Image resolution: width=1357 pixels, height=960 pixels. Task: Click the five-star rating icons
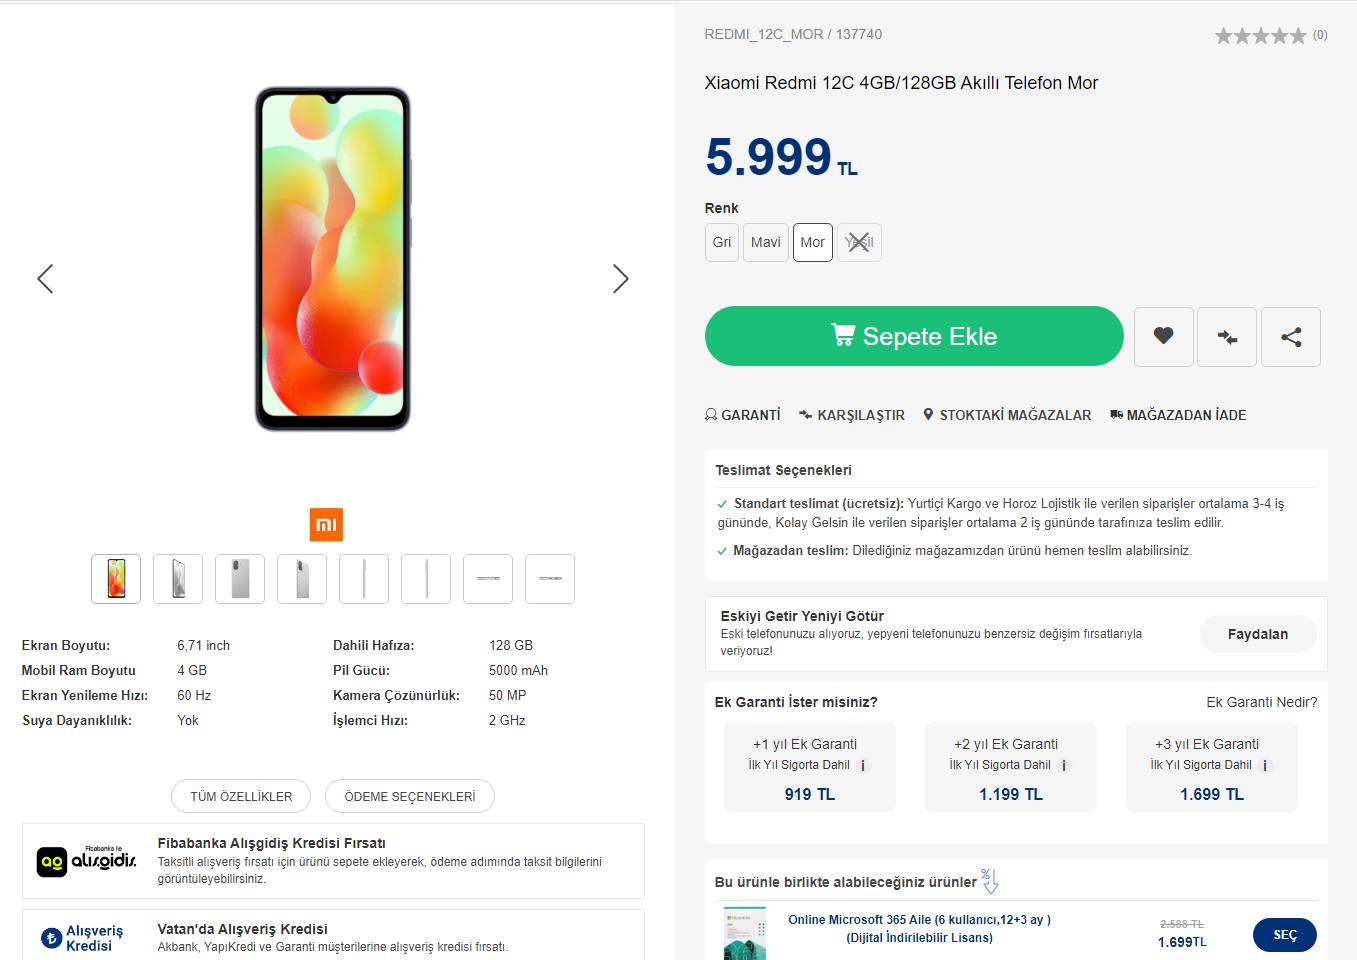(x=1260, y=36)
